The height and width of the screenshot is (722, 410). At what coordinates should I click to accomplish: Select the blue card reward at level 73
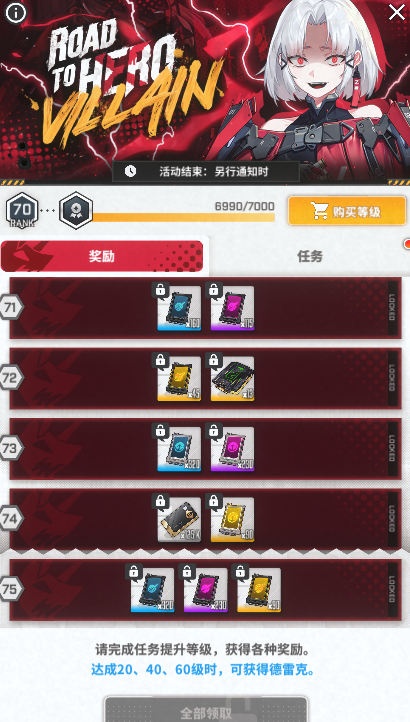tap(179, 448)
